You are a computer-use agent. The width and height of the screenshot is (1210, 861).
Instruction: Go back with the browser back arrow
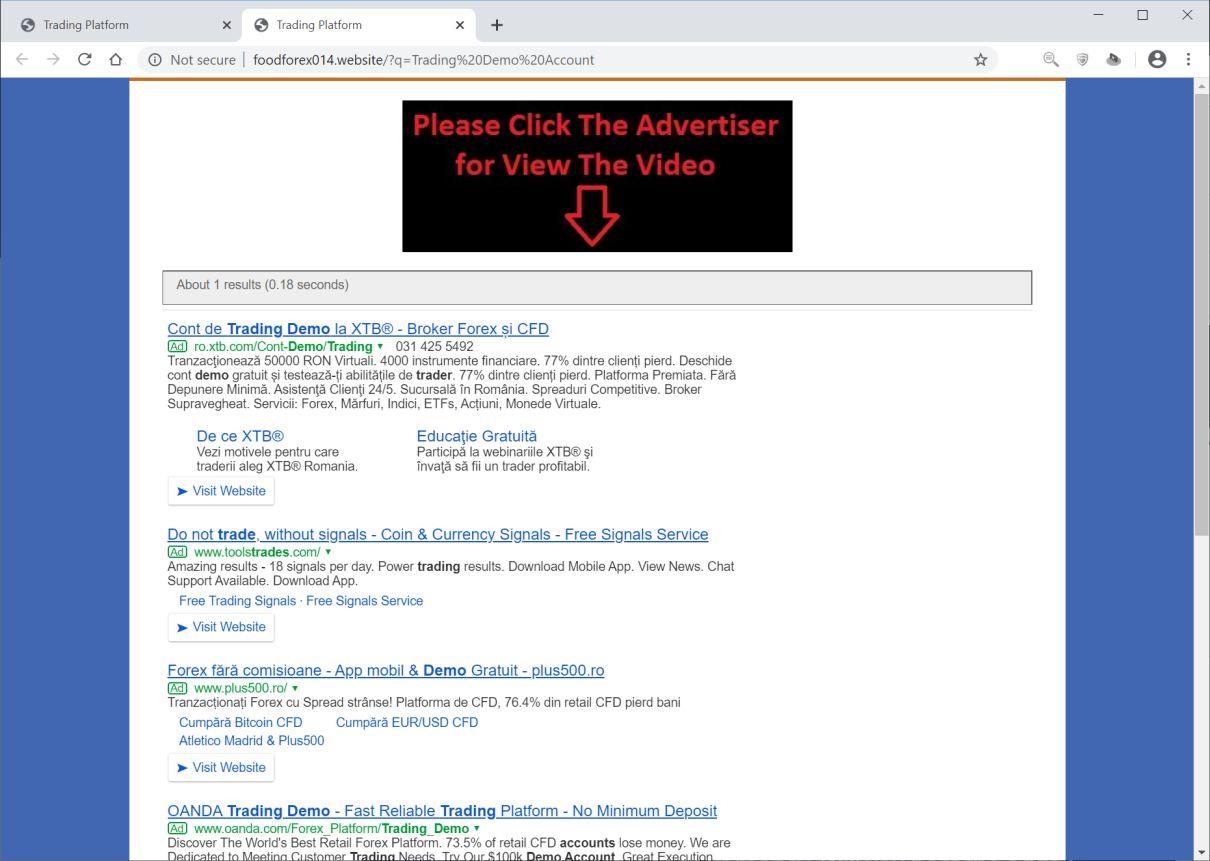click(x=22, y=59)
